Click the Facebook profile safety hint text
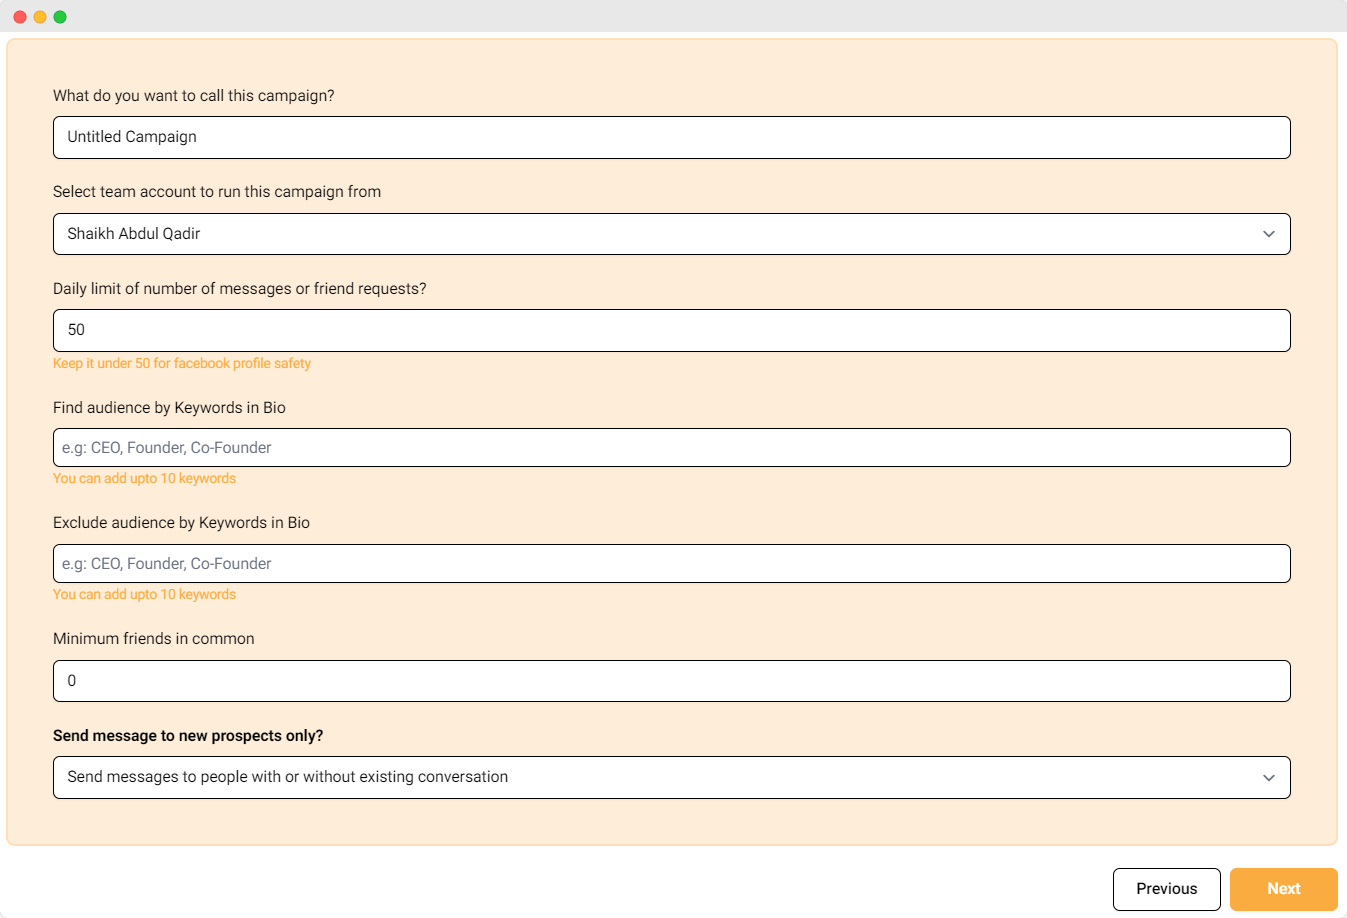Screen dimensions: 1347x918 tap(182, 364)
